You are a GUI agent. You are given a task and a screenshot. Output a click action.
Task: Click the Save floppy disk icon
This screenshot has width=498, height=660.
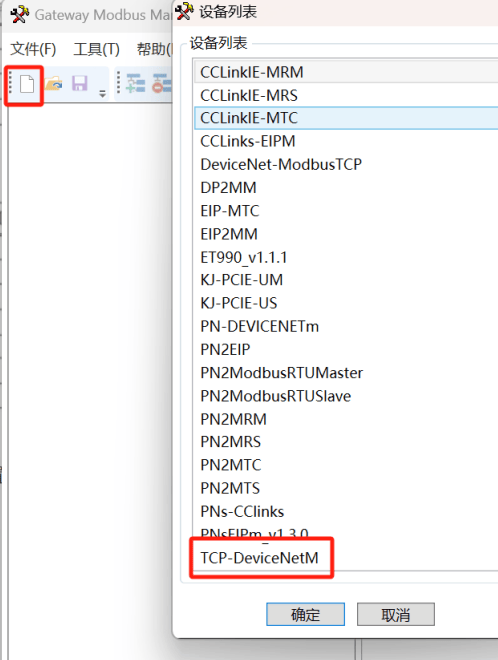[x=80, y=83]
